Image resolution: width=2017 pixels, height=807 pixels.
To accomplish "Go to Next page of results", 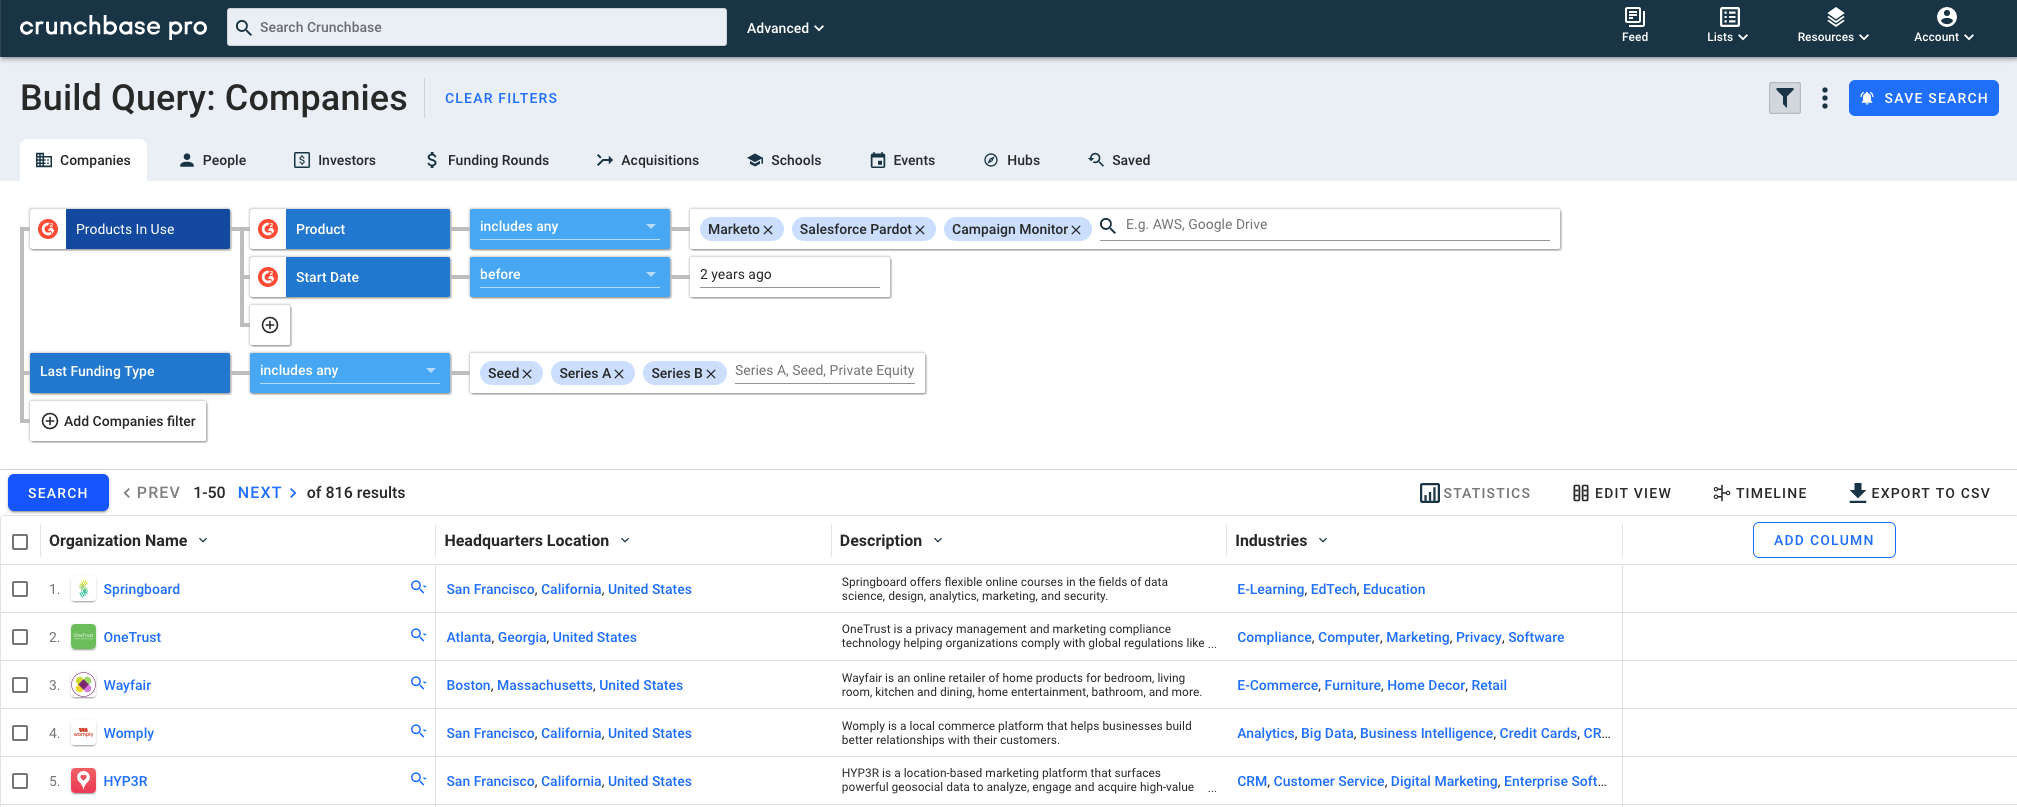I will (x=267, y=493).
